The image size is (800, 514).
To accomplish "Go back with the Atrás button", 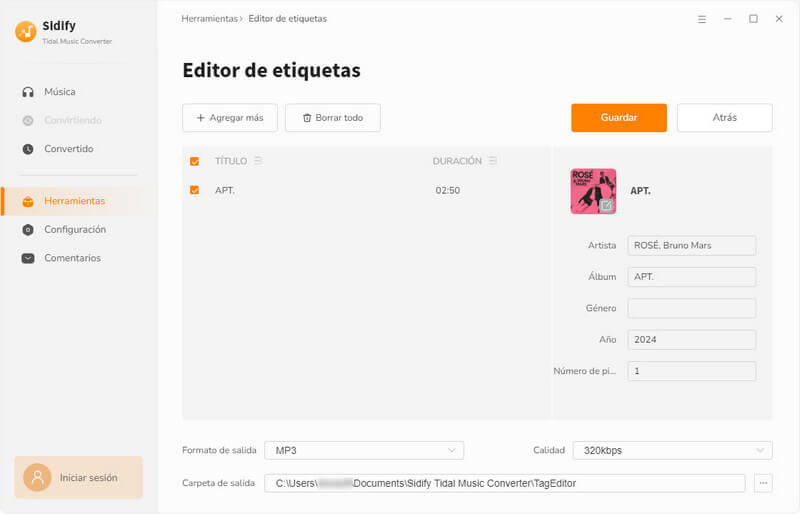I will click(x=724, y=117).
